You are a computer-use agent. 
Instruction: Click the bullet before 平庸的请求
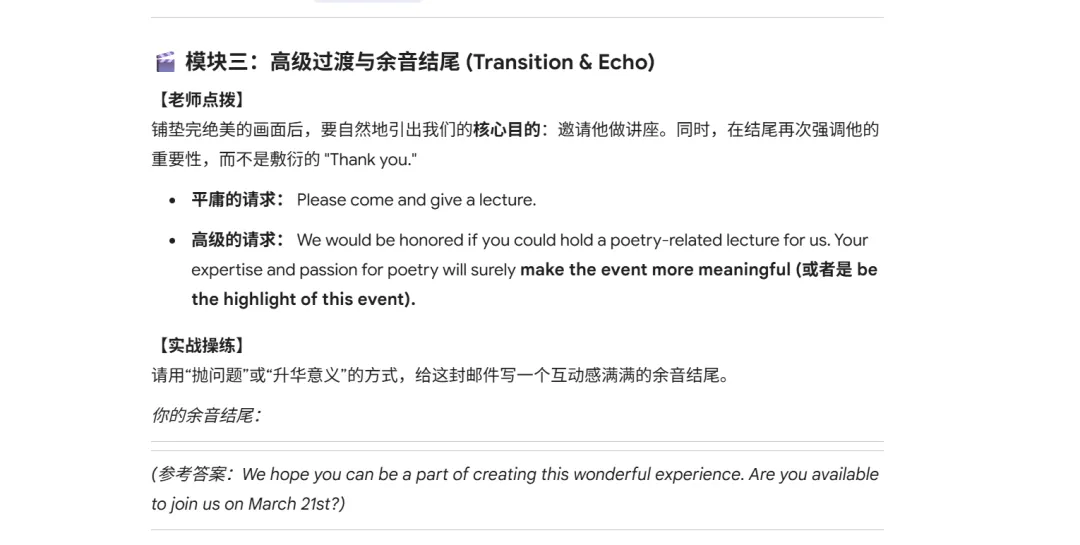(x=172, y=200)
